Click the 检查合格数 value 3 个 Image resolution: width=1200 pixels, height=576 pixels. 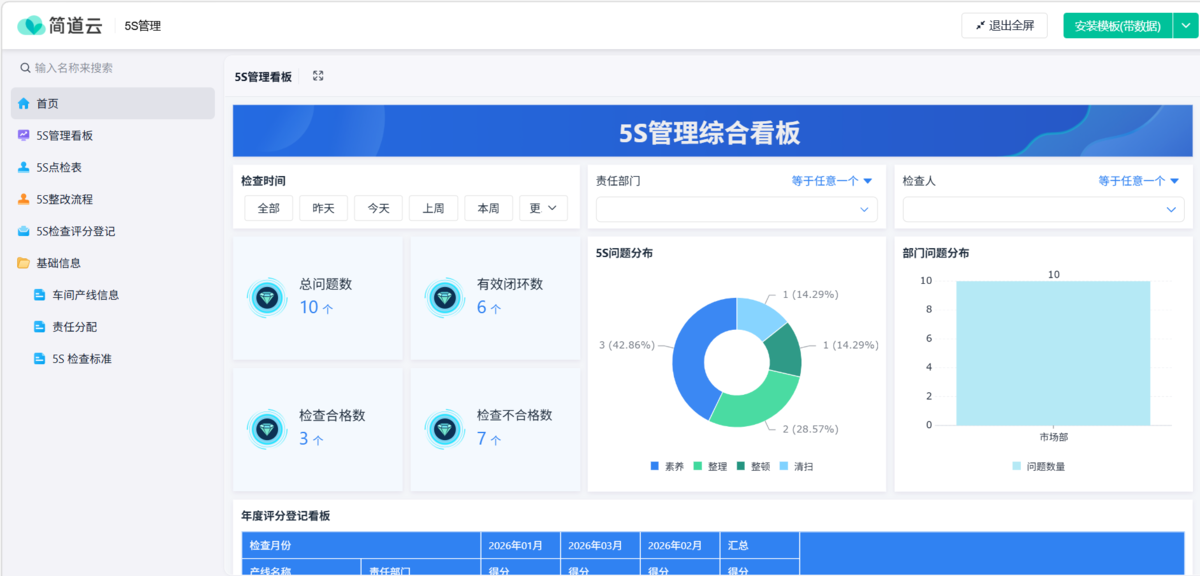tap(312, 439)
